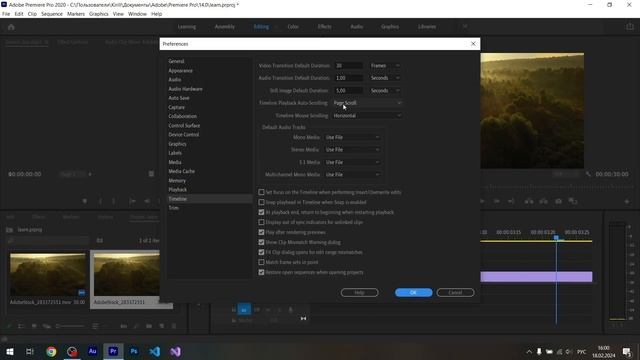Click the Windows Start button
Screen dimensions: 640x360
coord(10,351)
